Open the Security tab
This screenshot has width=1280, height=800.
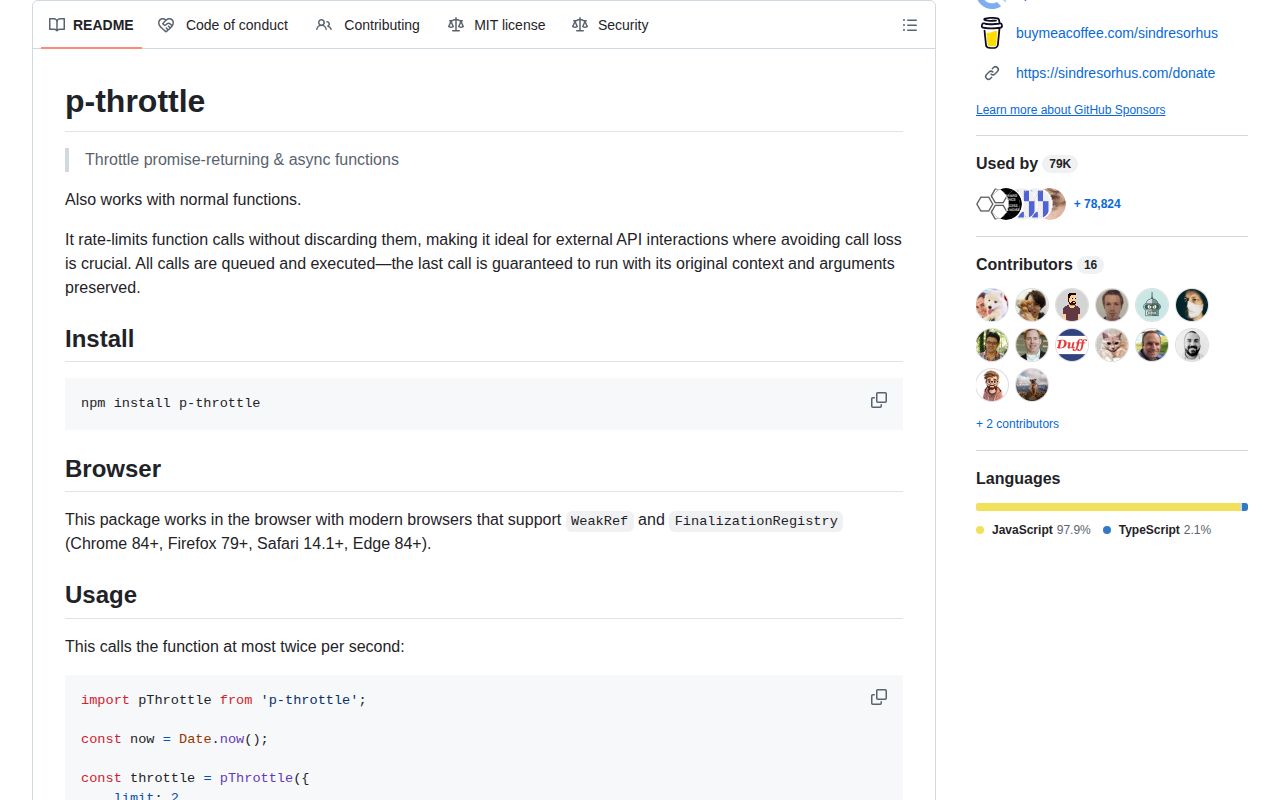[x=610, y=25]
